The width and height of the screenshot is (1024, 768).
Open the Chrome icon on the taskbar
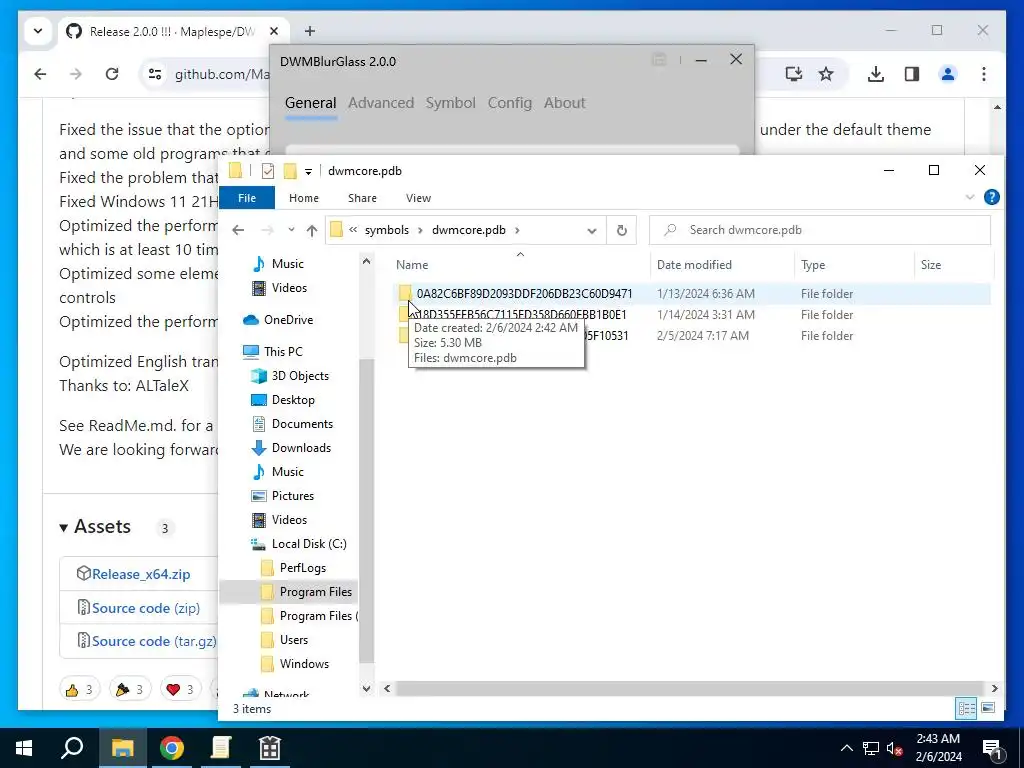click(172, 748)
